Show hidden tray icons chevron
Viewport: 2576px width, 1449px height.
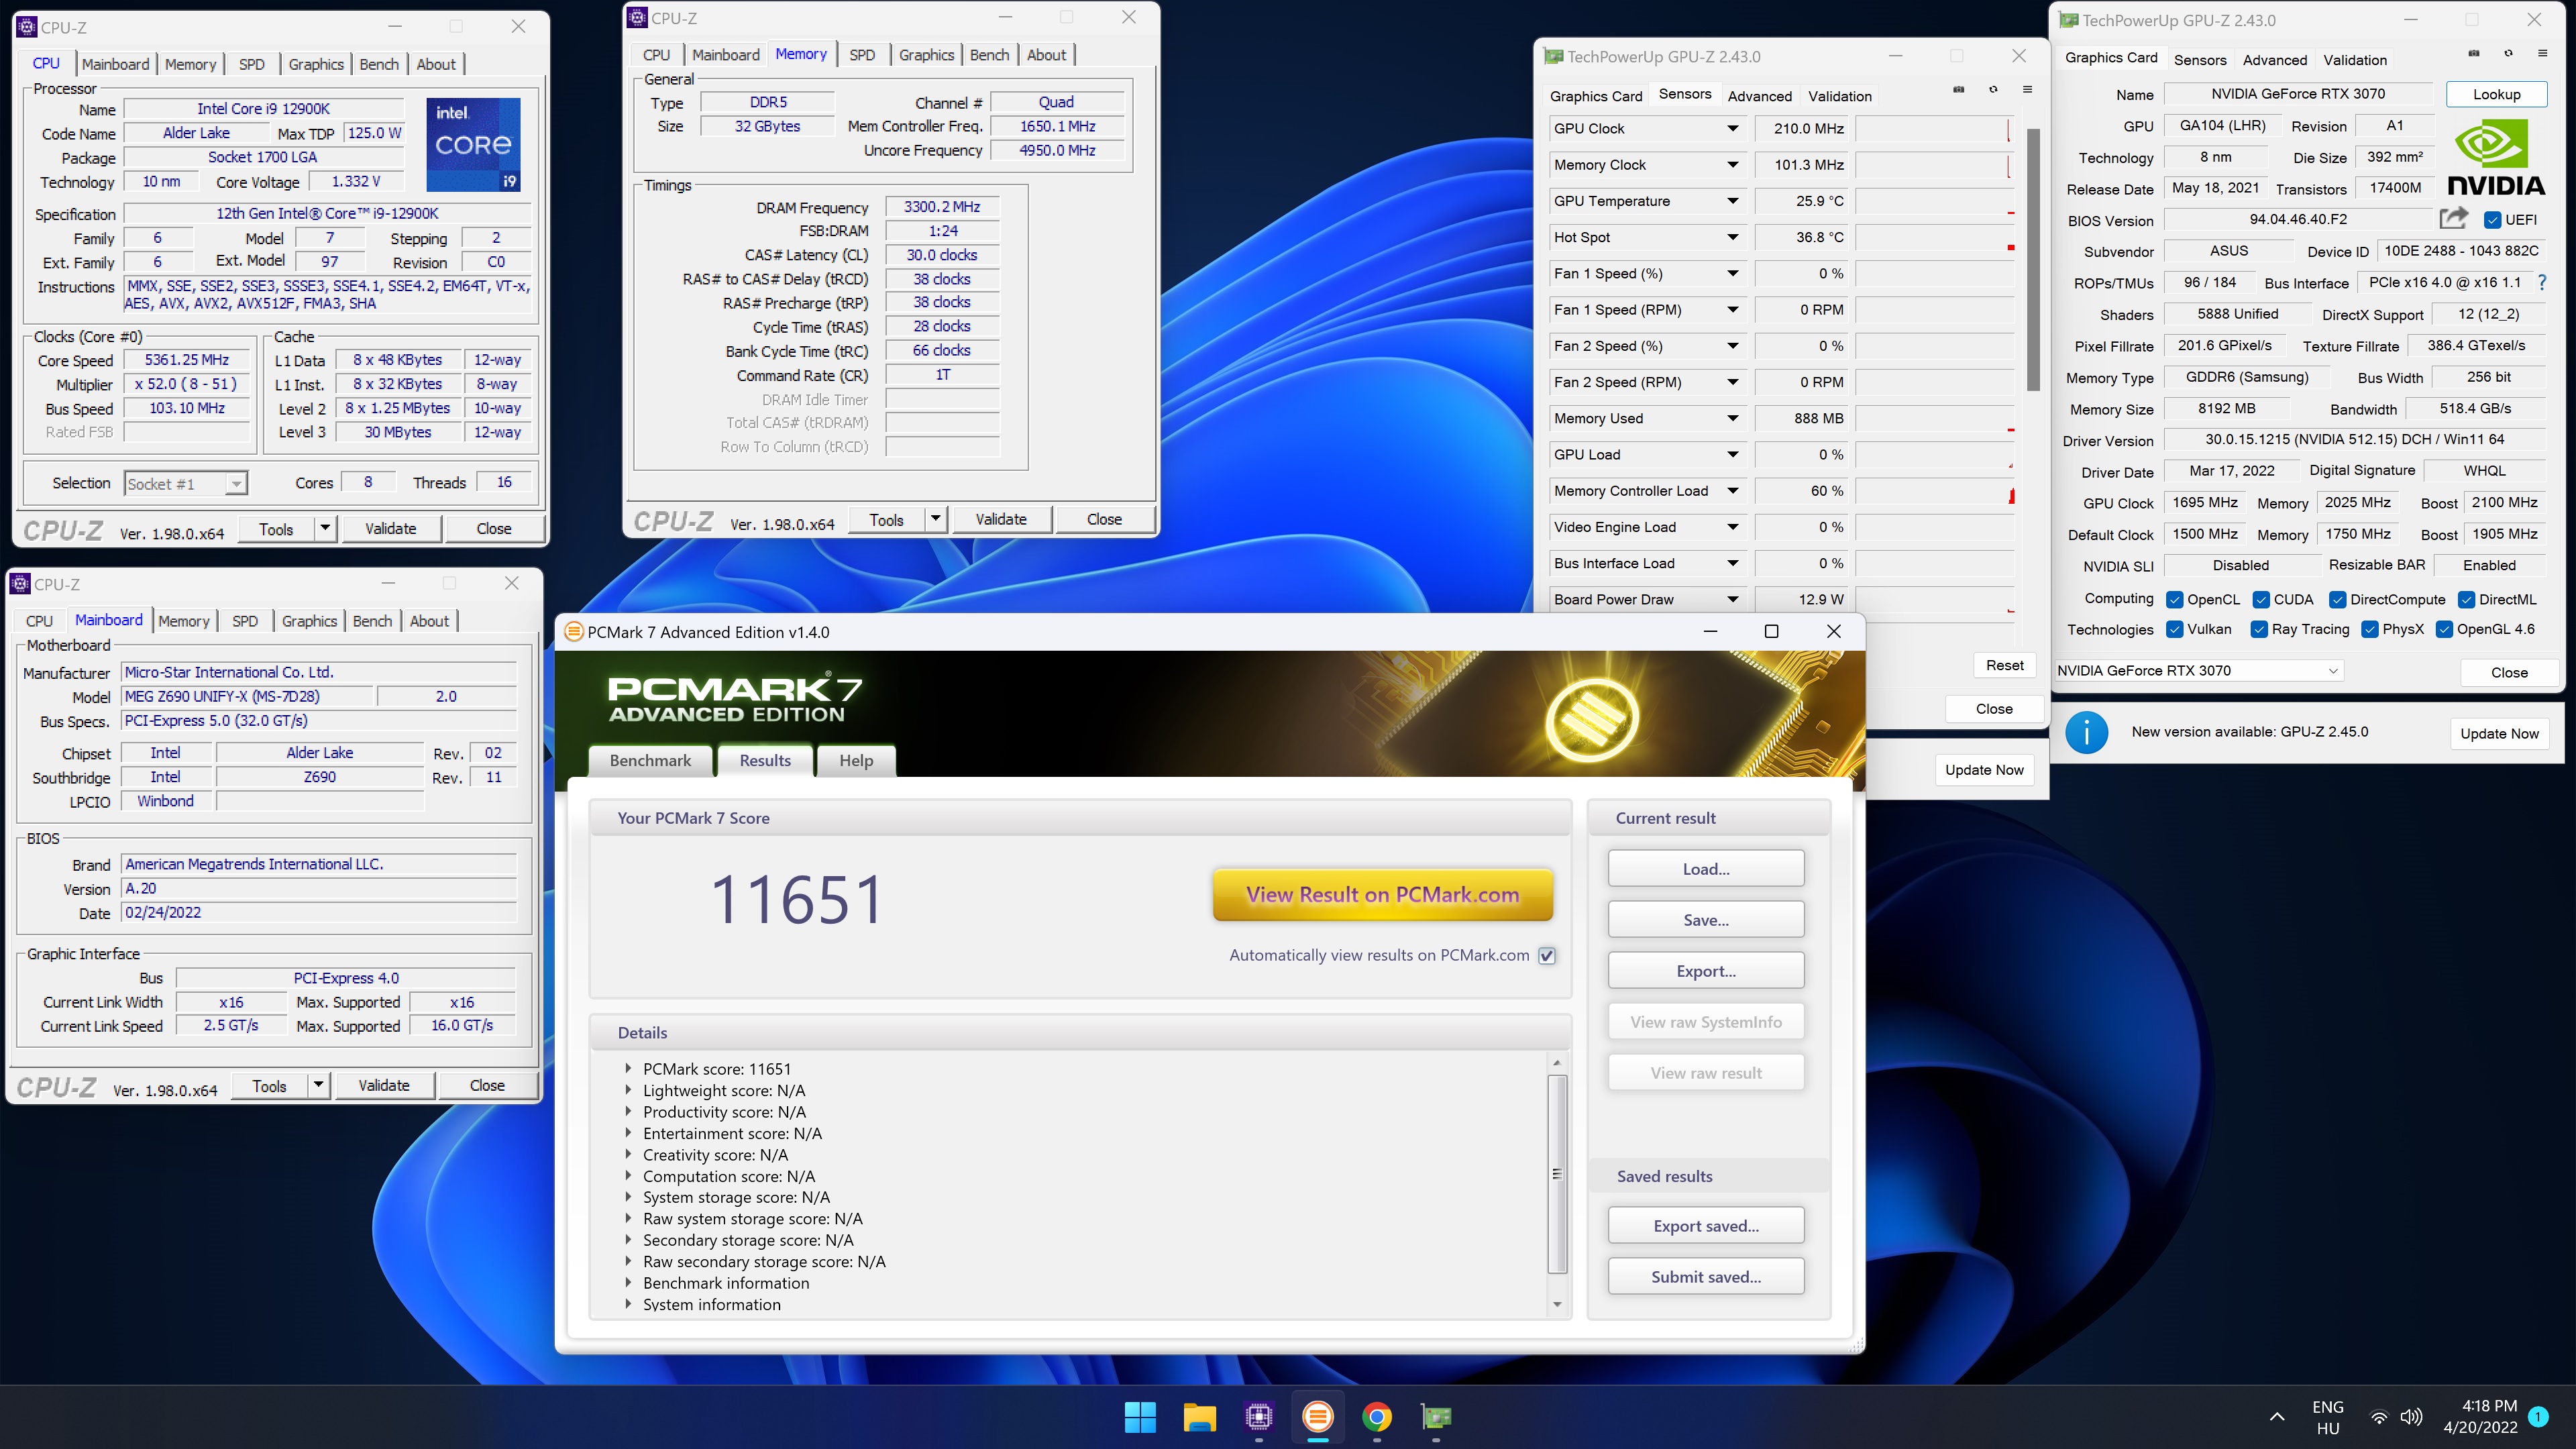[x=2277, y=1417]
